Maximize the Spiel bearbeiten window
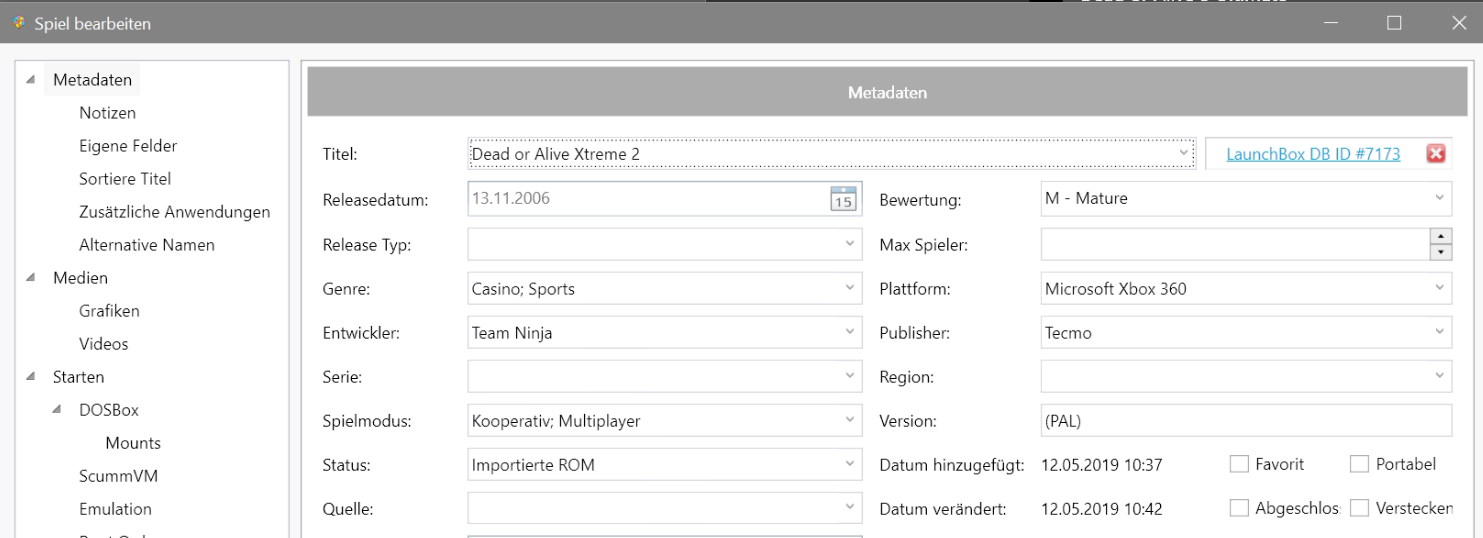 tap(1394, 22)
